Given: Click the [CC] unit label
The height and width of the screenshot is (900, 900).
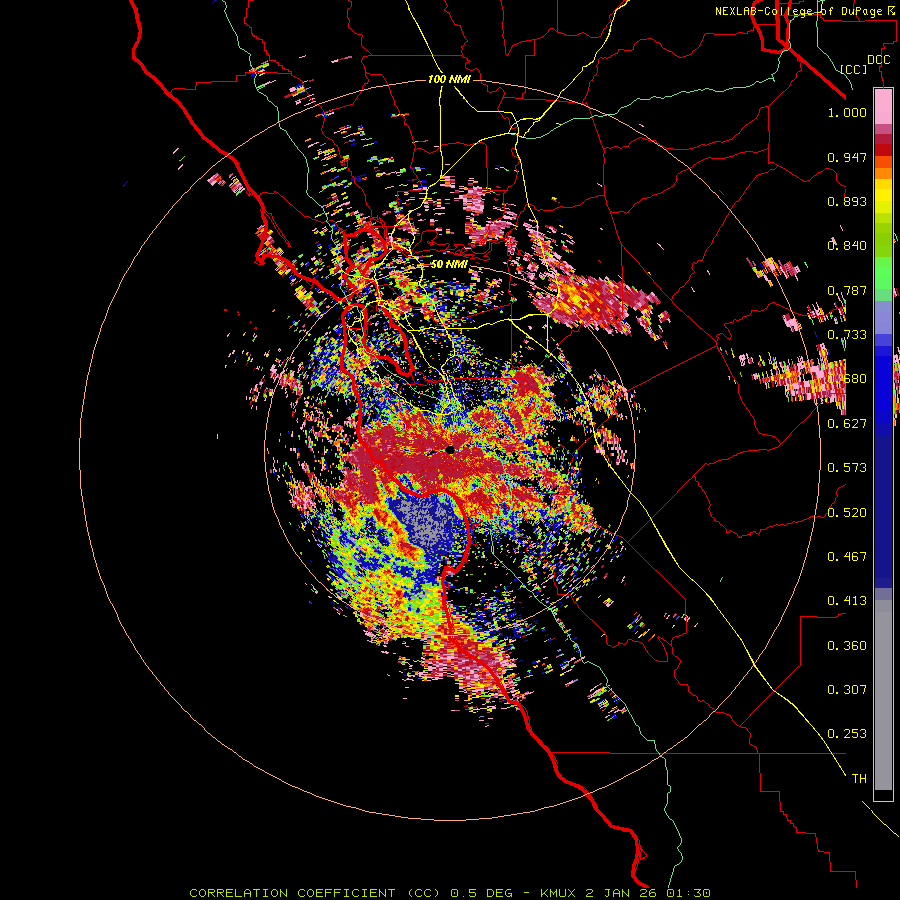Looking at the screenshot, I should tap(854, 69).
